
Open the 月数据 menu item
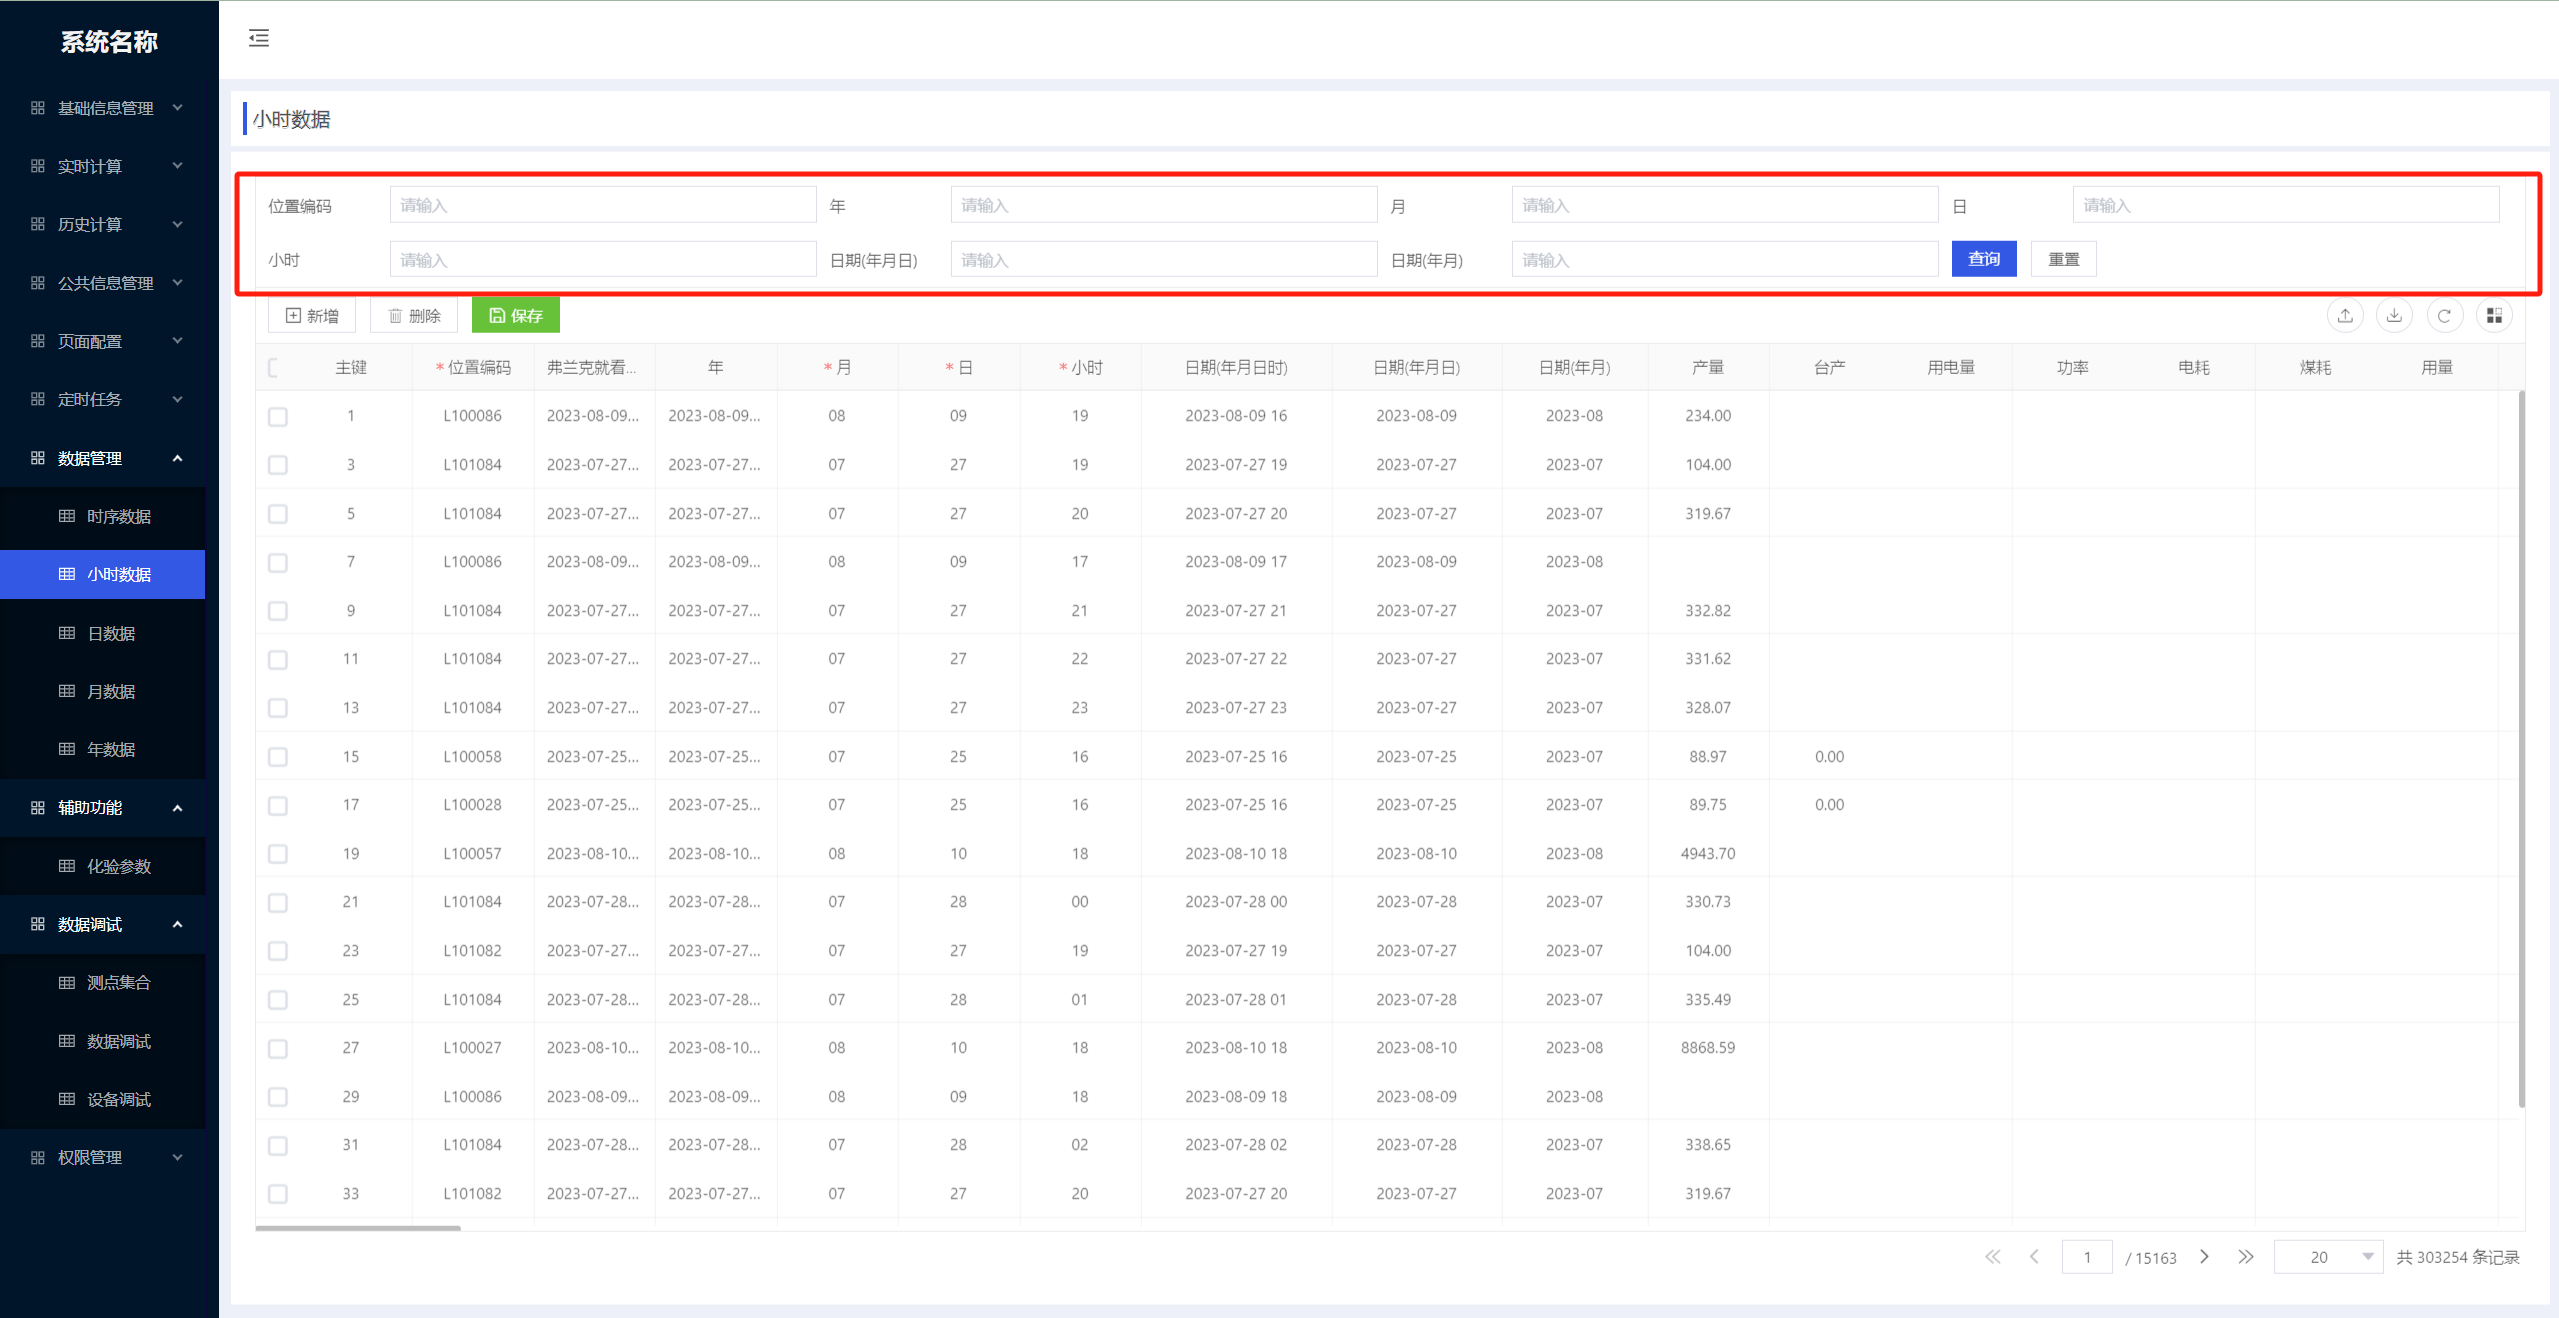coord(103,691)
